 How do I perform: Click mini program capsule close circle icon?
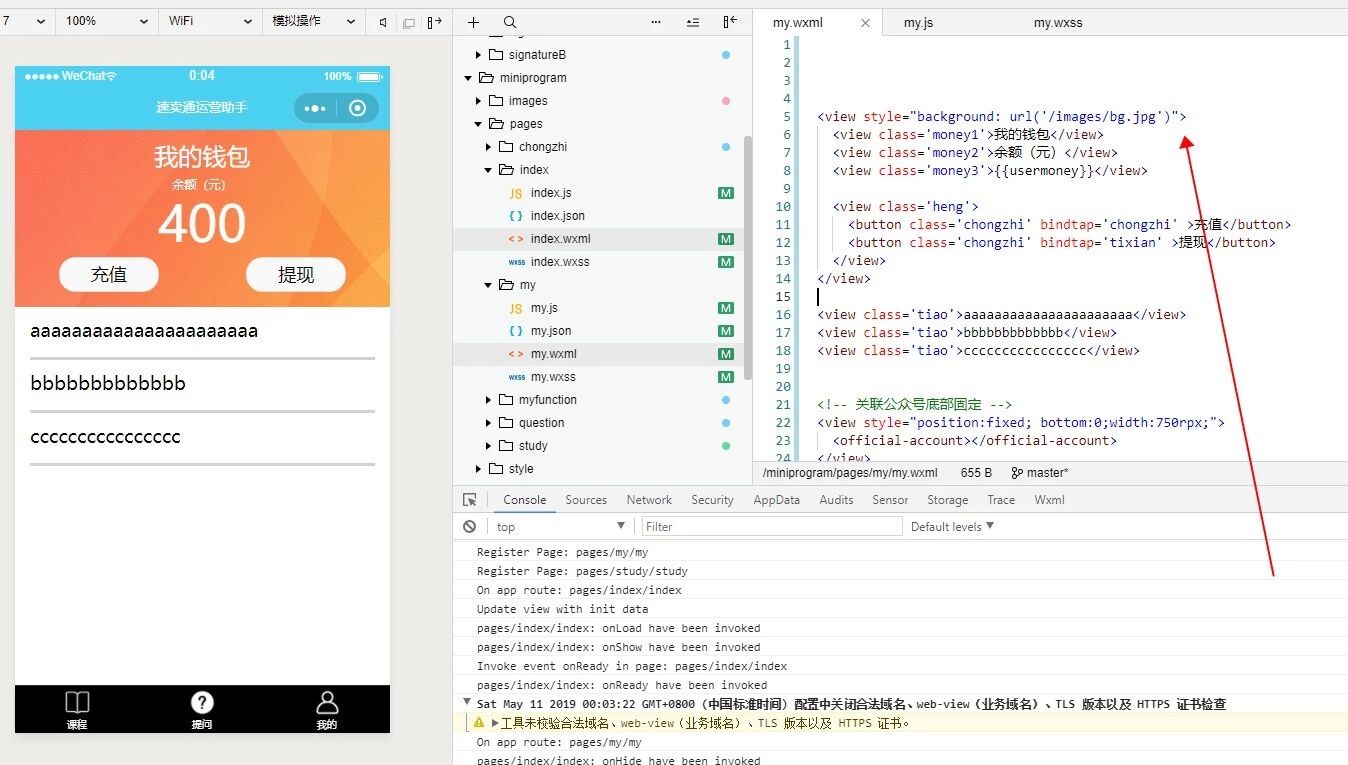pos(357,108)
